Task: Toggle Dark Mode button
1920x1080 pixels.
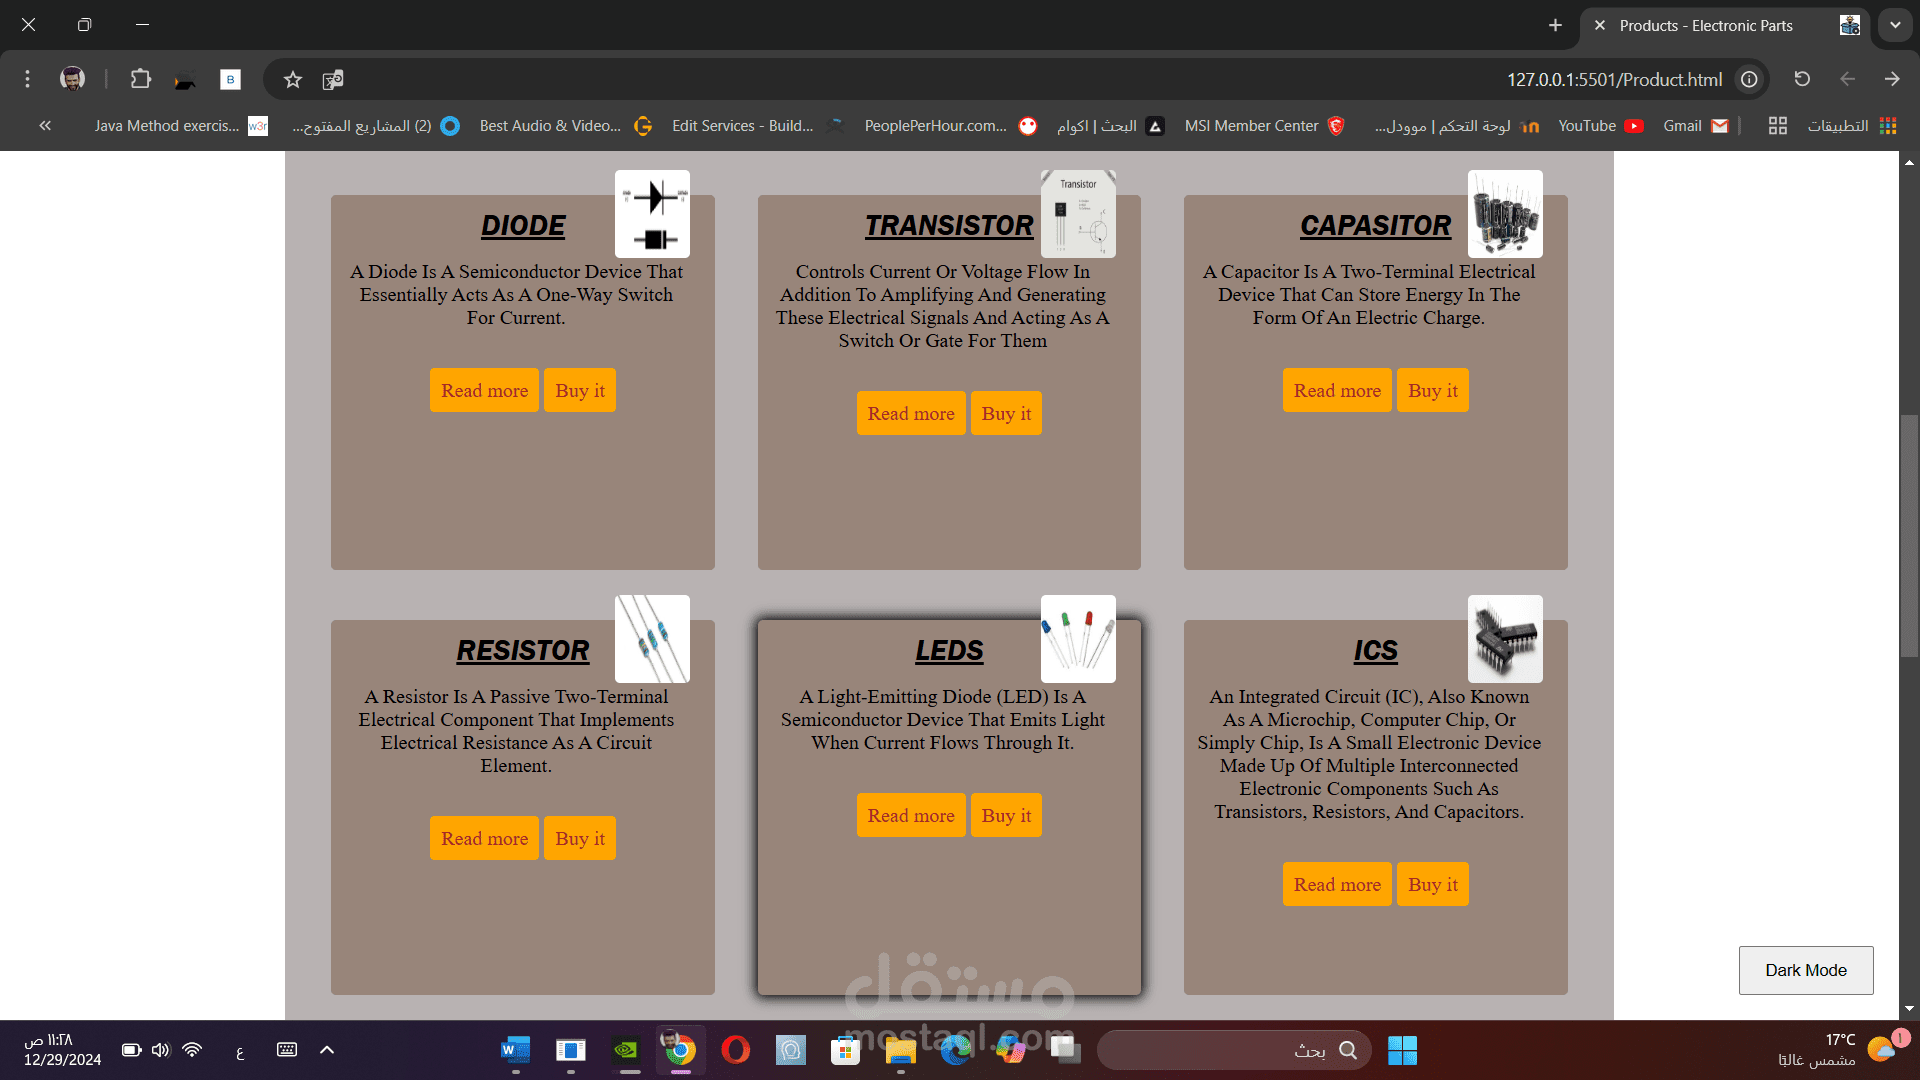Action: pos(1805,970)
